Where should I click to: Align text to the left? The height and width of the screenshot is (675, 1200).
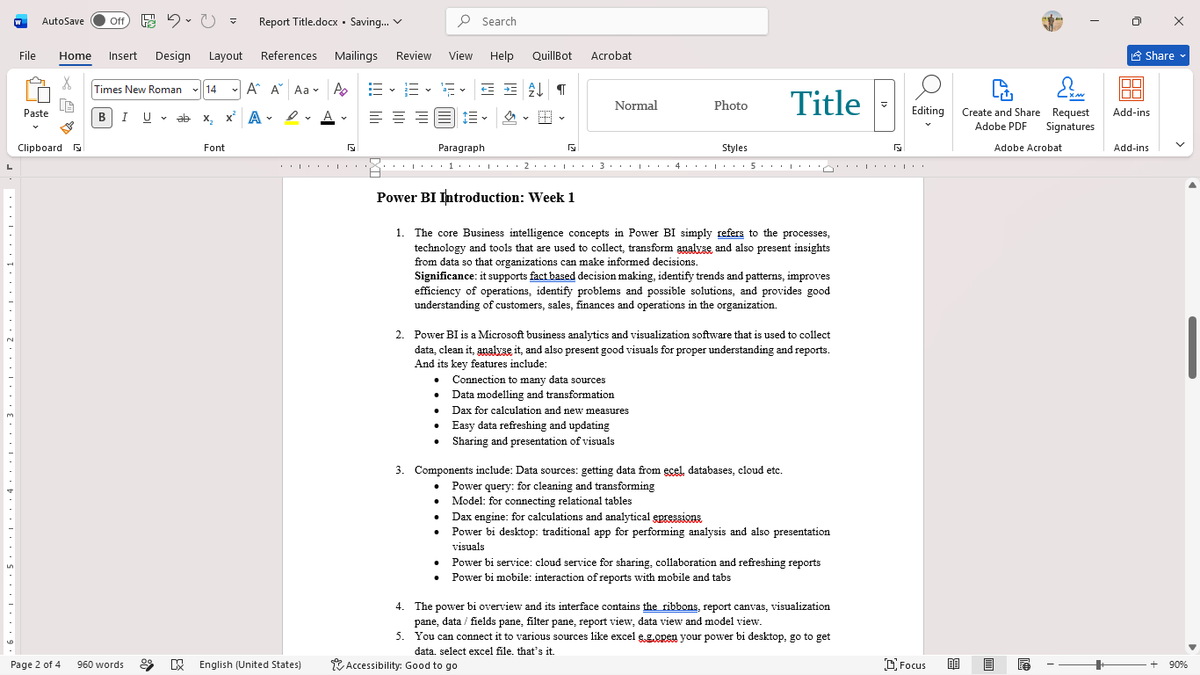(377, 118)
